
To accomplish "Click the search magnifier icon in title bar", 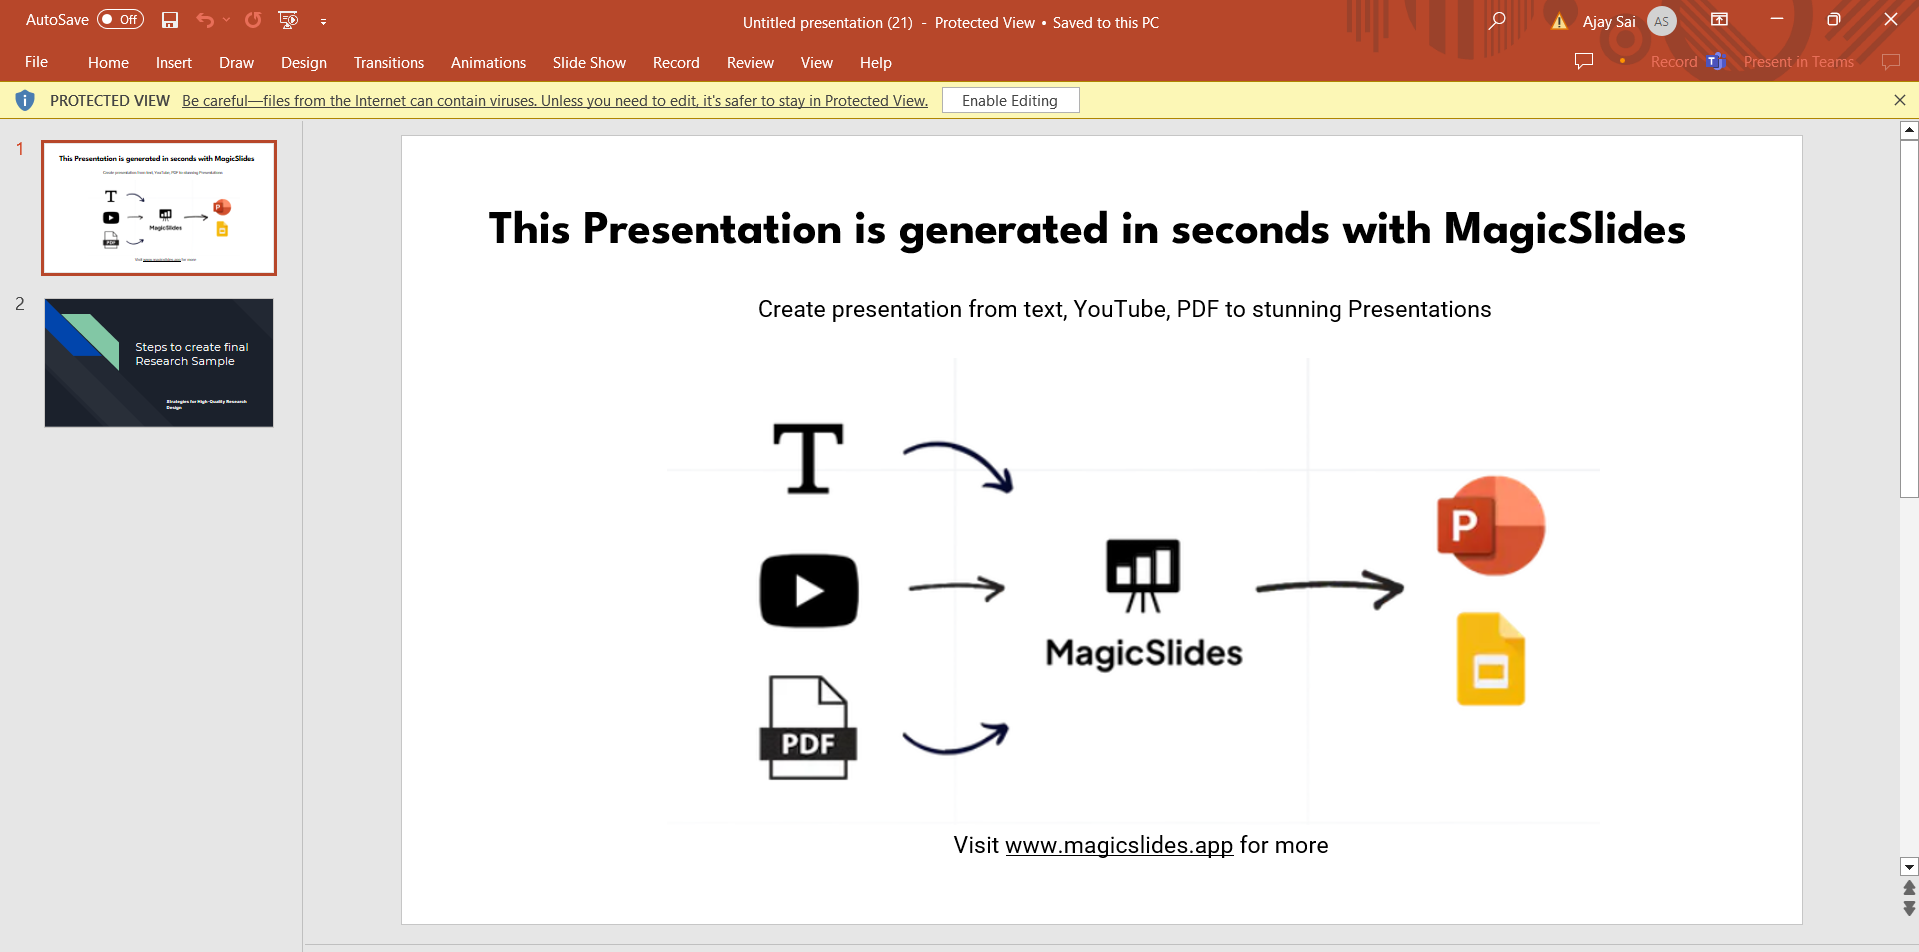I will click(x=1497, y=21).
